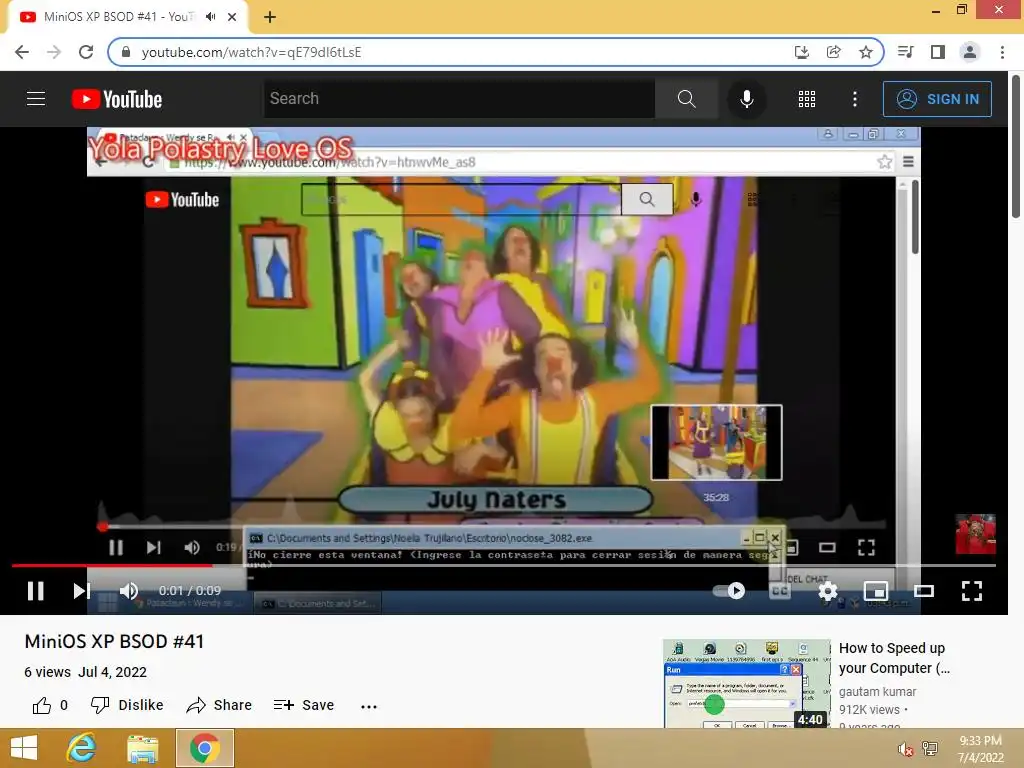
Task: Click the channel watermark thumbnail on video
Action: pos(976,534)
